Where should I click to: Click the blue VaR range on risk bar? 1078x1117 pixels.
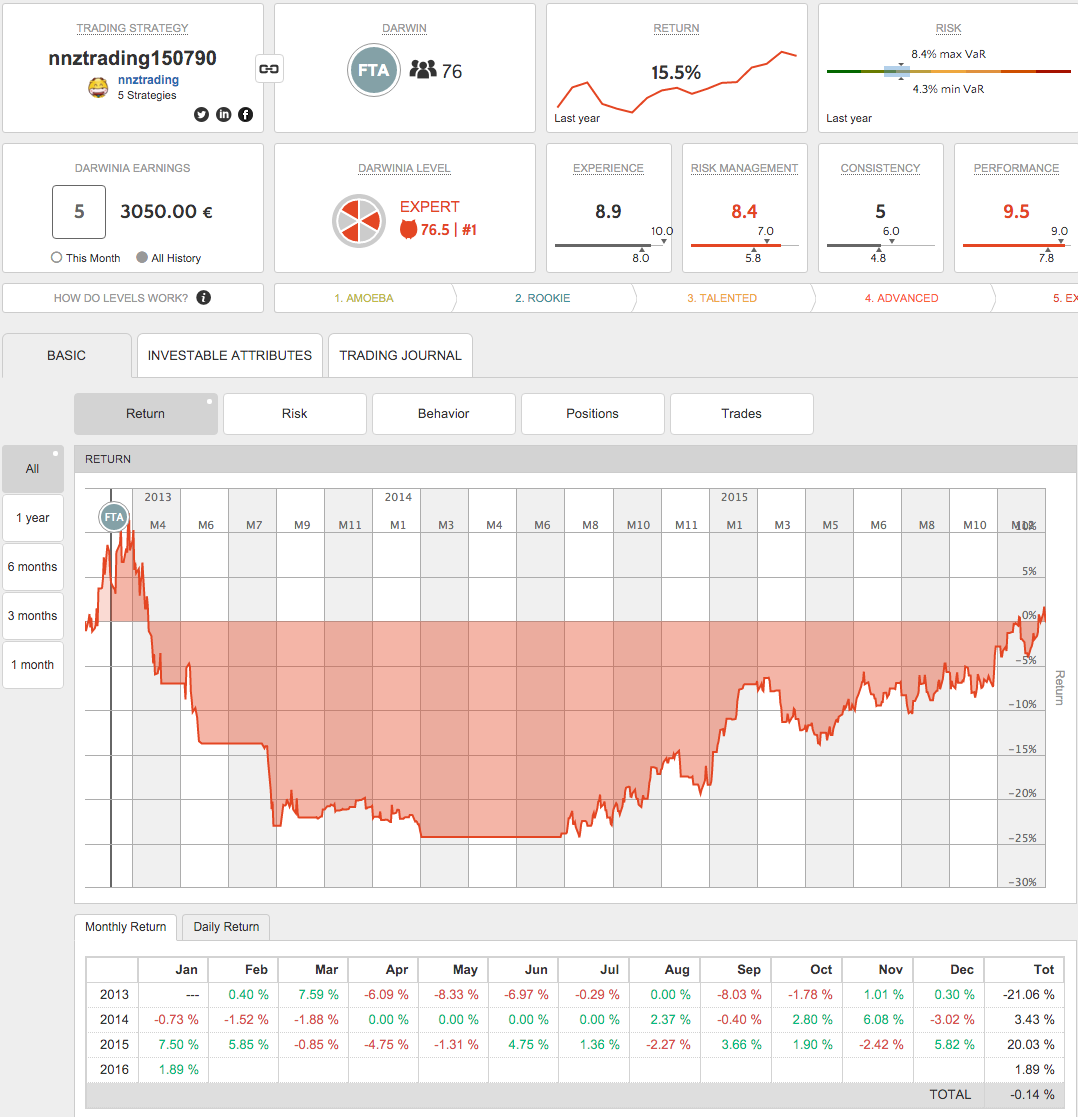[897, 71]
